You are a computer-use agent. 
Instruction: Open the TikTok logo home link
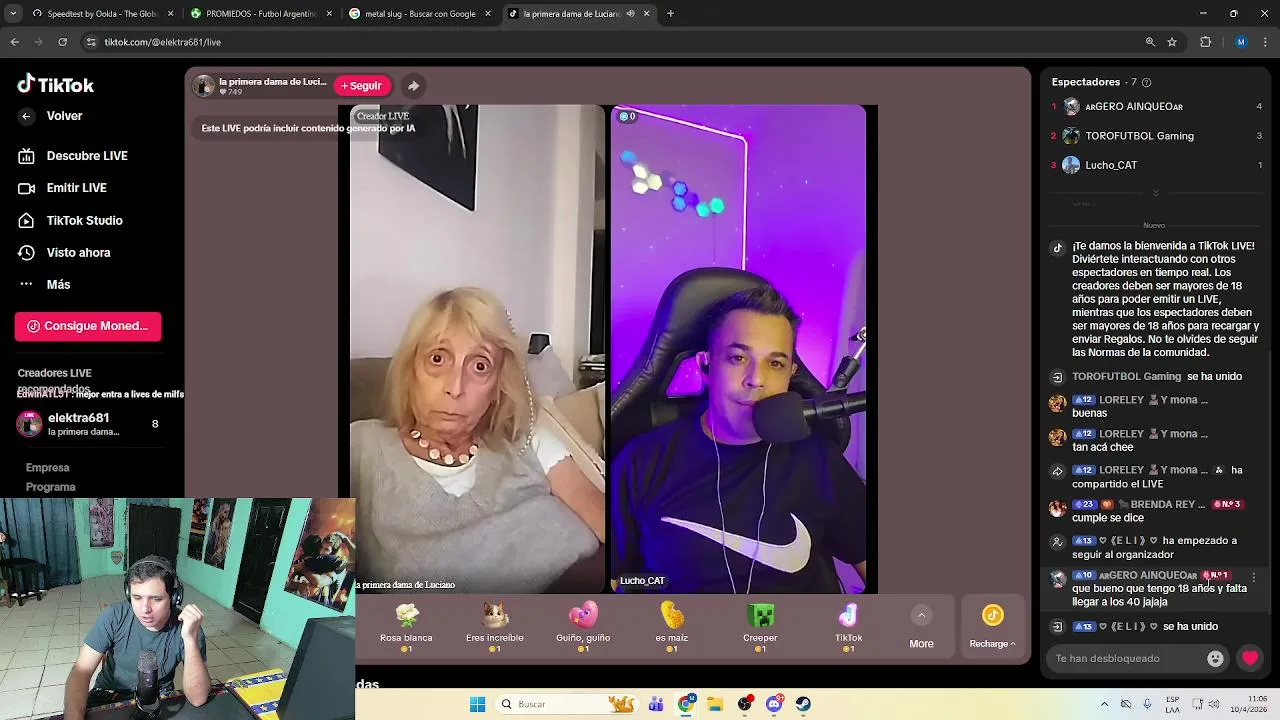pos(56,85)
